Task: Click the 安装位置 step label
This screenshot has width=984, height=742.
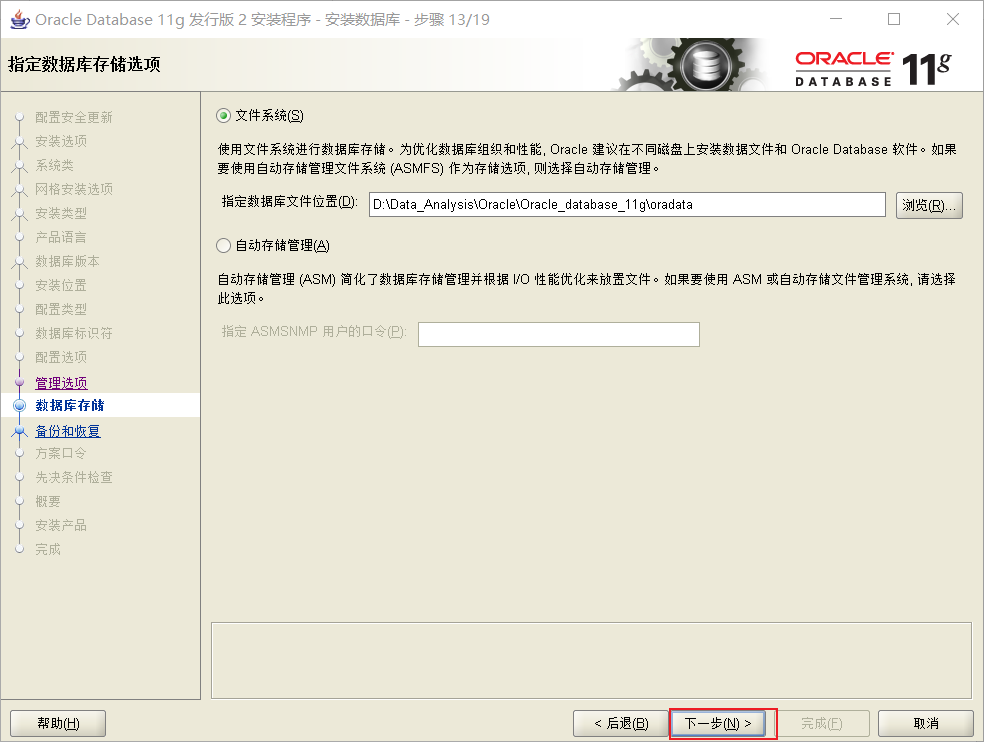Action: [x=60, y=285]
